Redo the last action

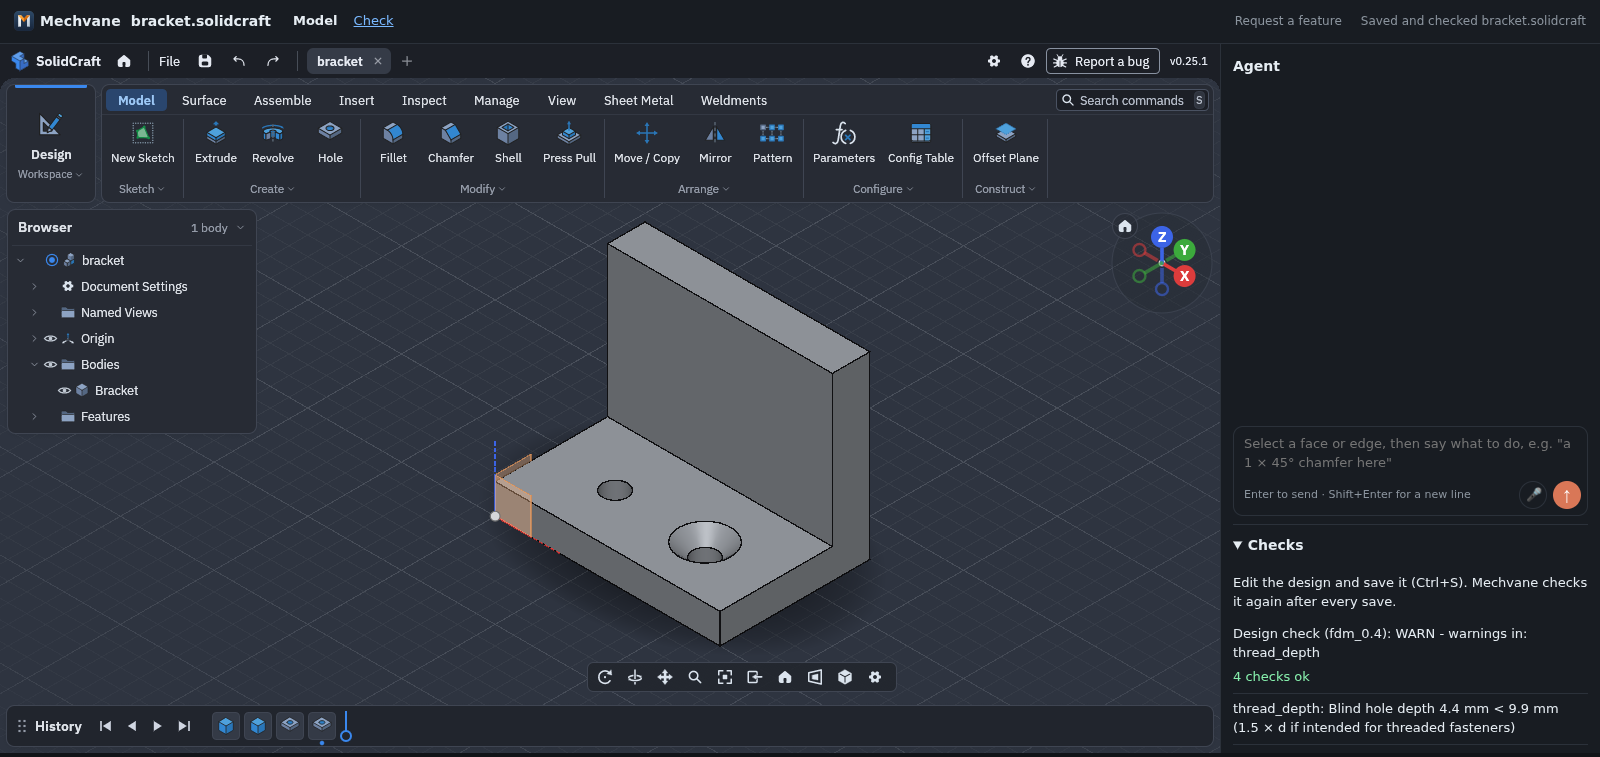point(273,61)
